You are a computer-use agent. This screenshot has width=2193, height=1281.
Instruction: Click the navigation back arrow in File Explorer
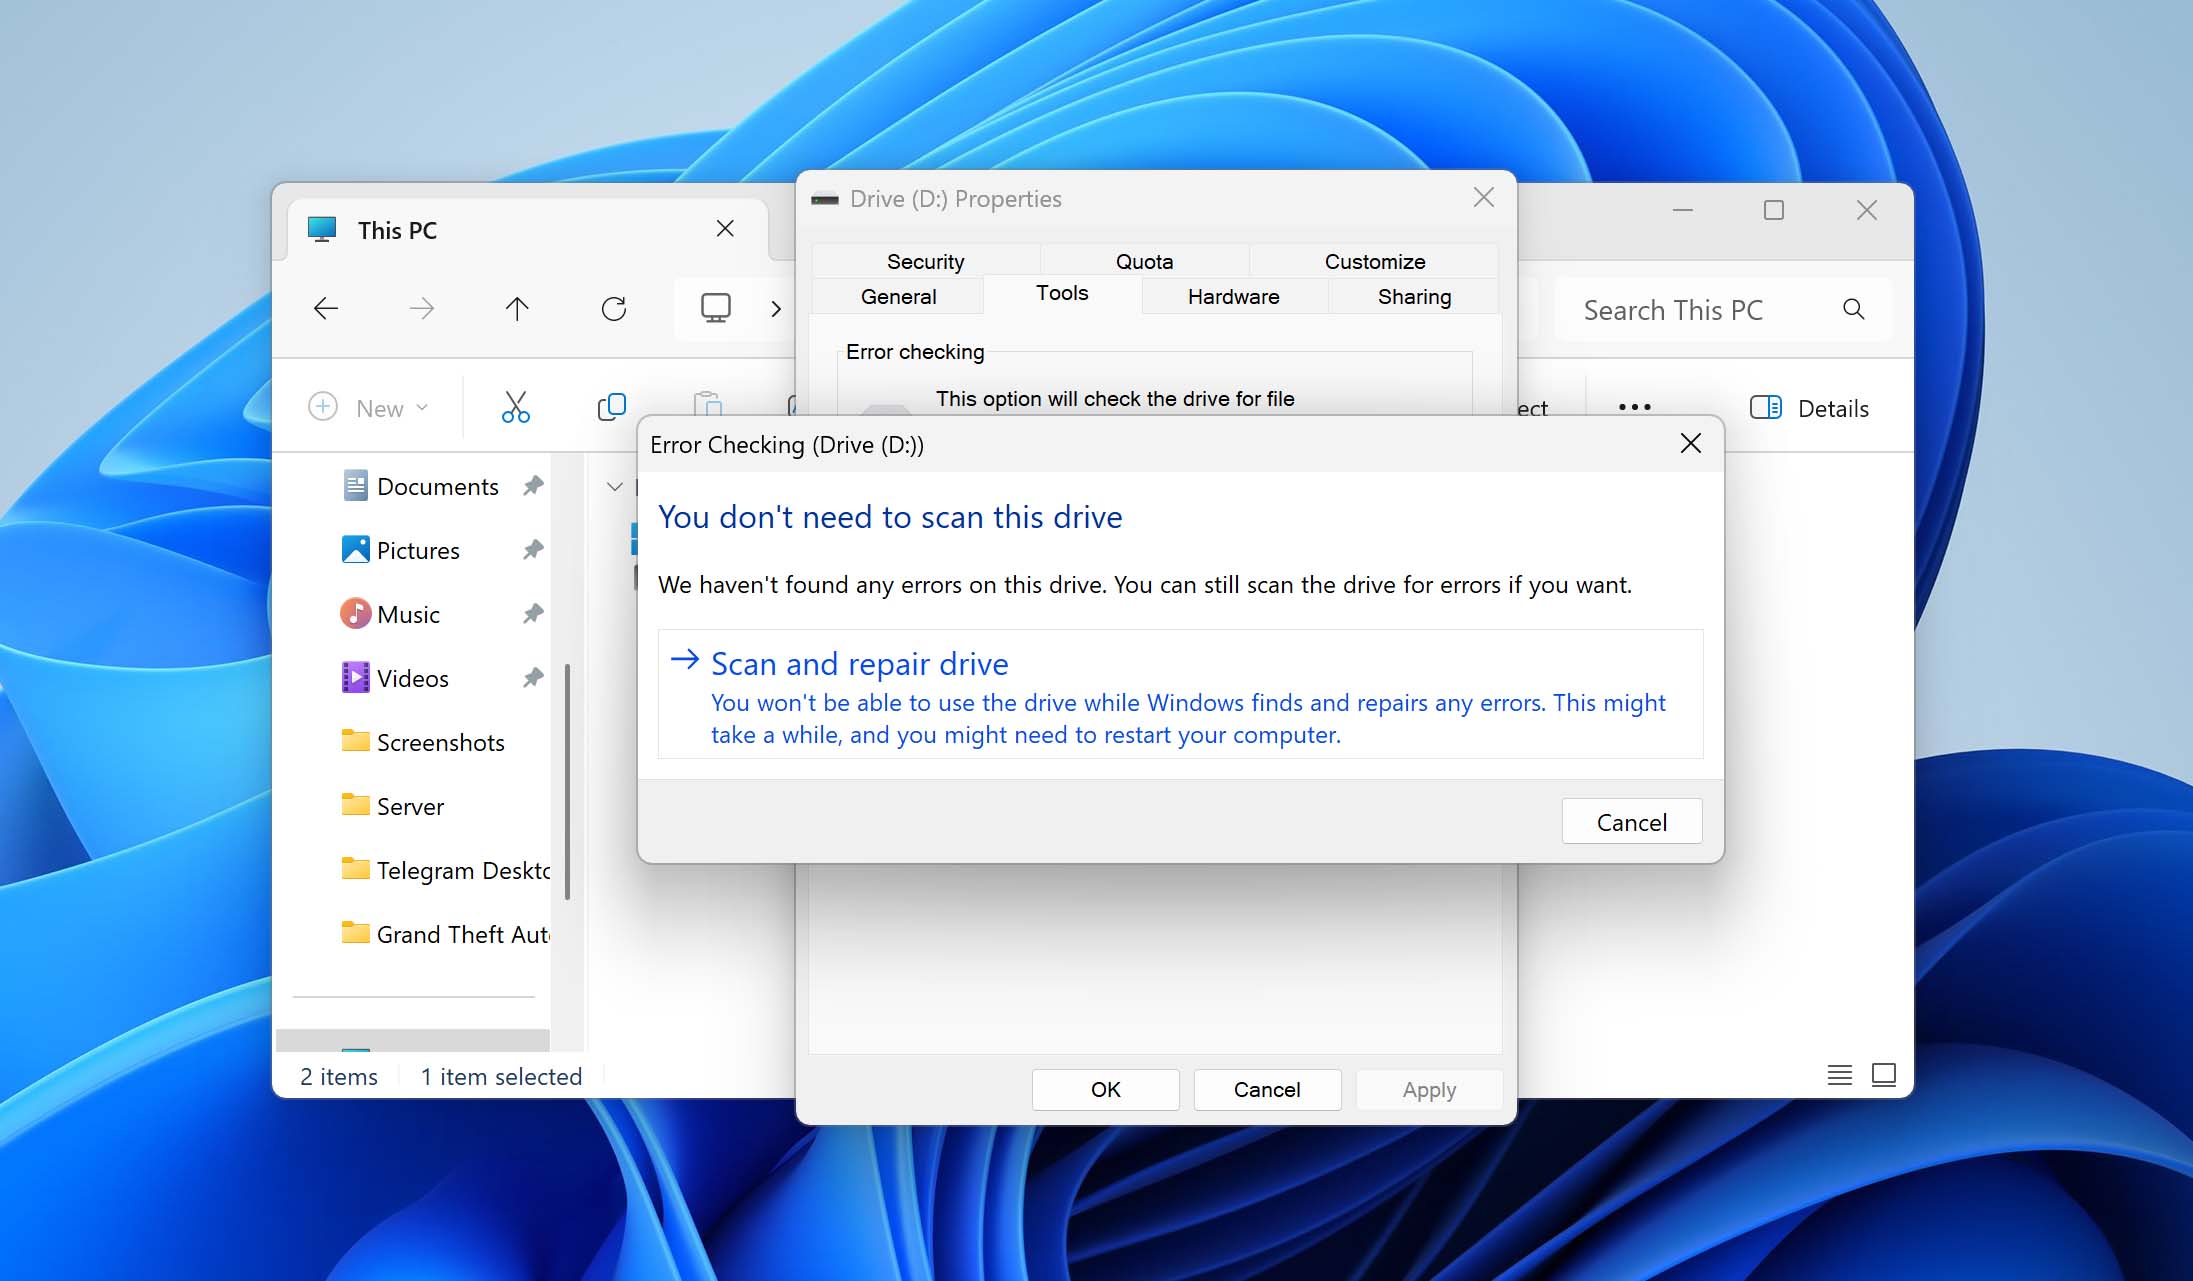coord(326,308)
